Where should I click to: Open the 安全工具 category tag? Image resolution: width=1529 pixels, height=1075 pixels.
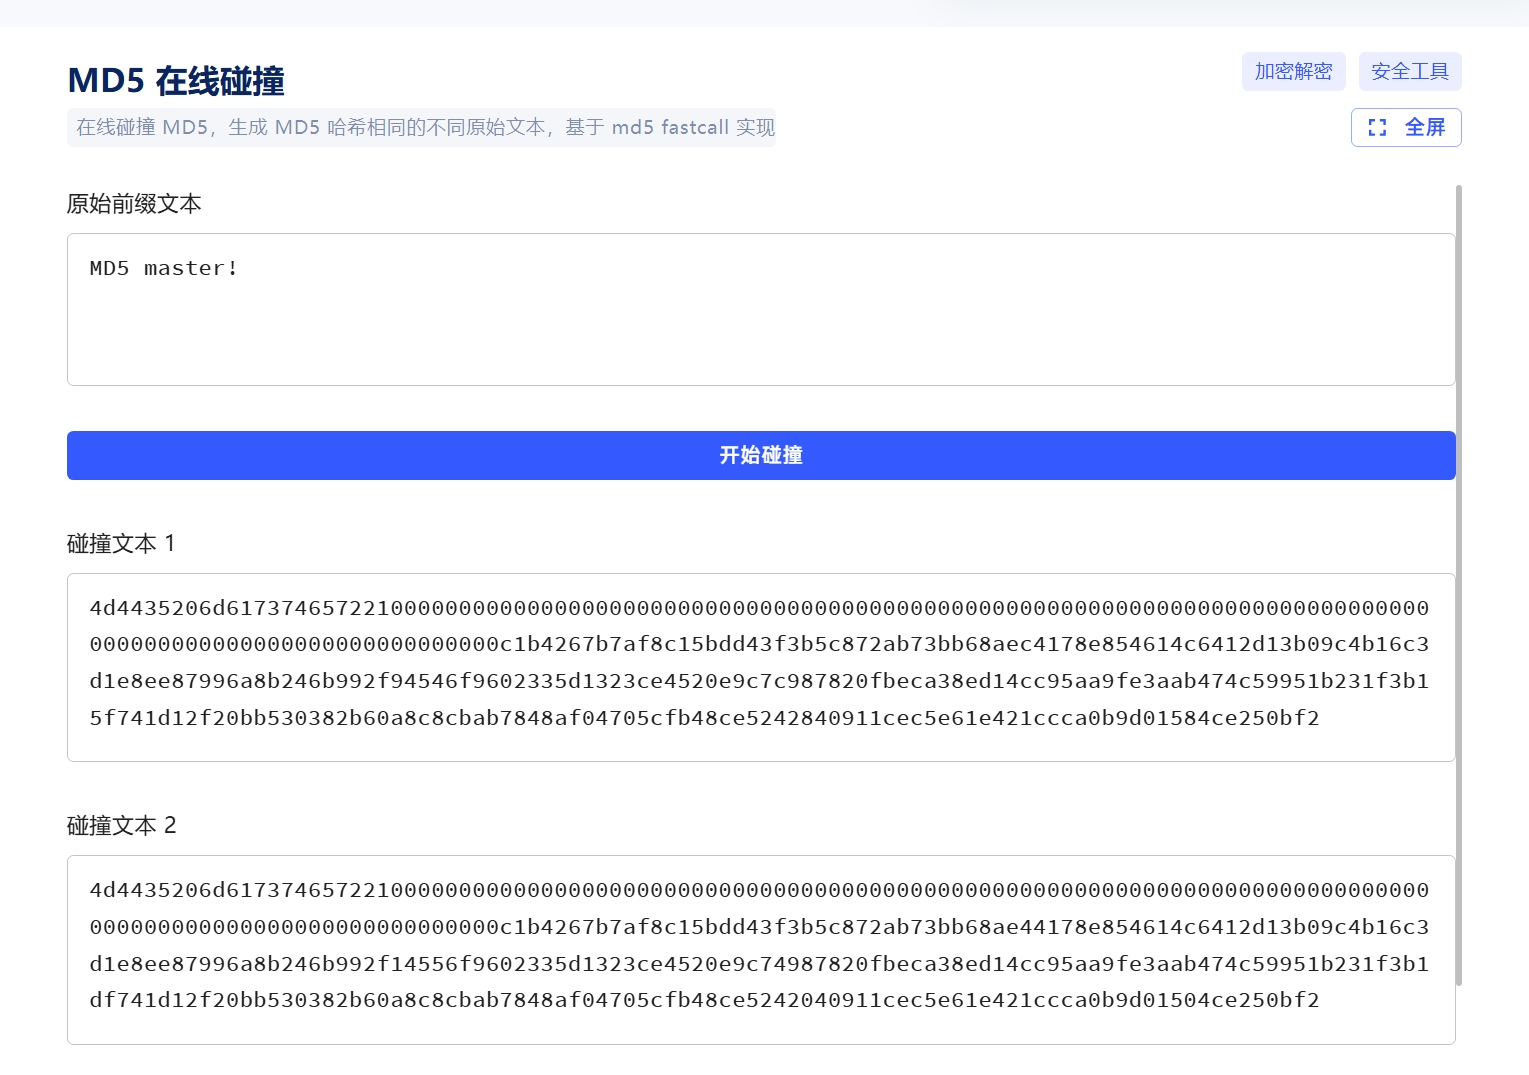click(1409, 72)
